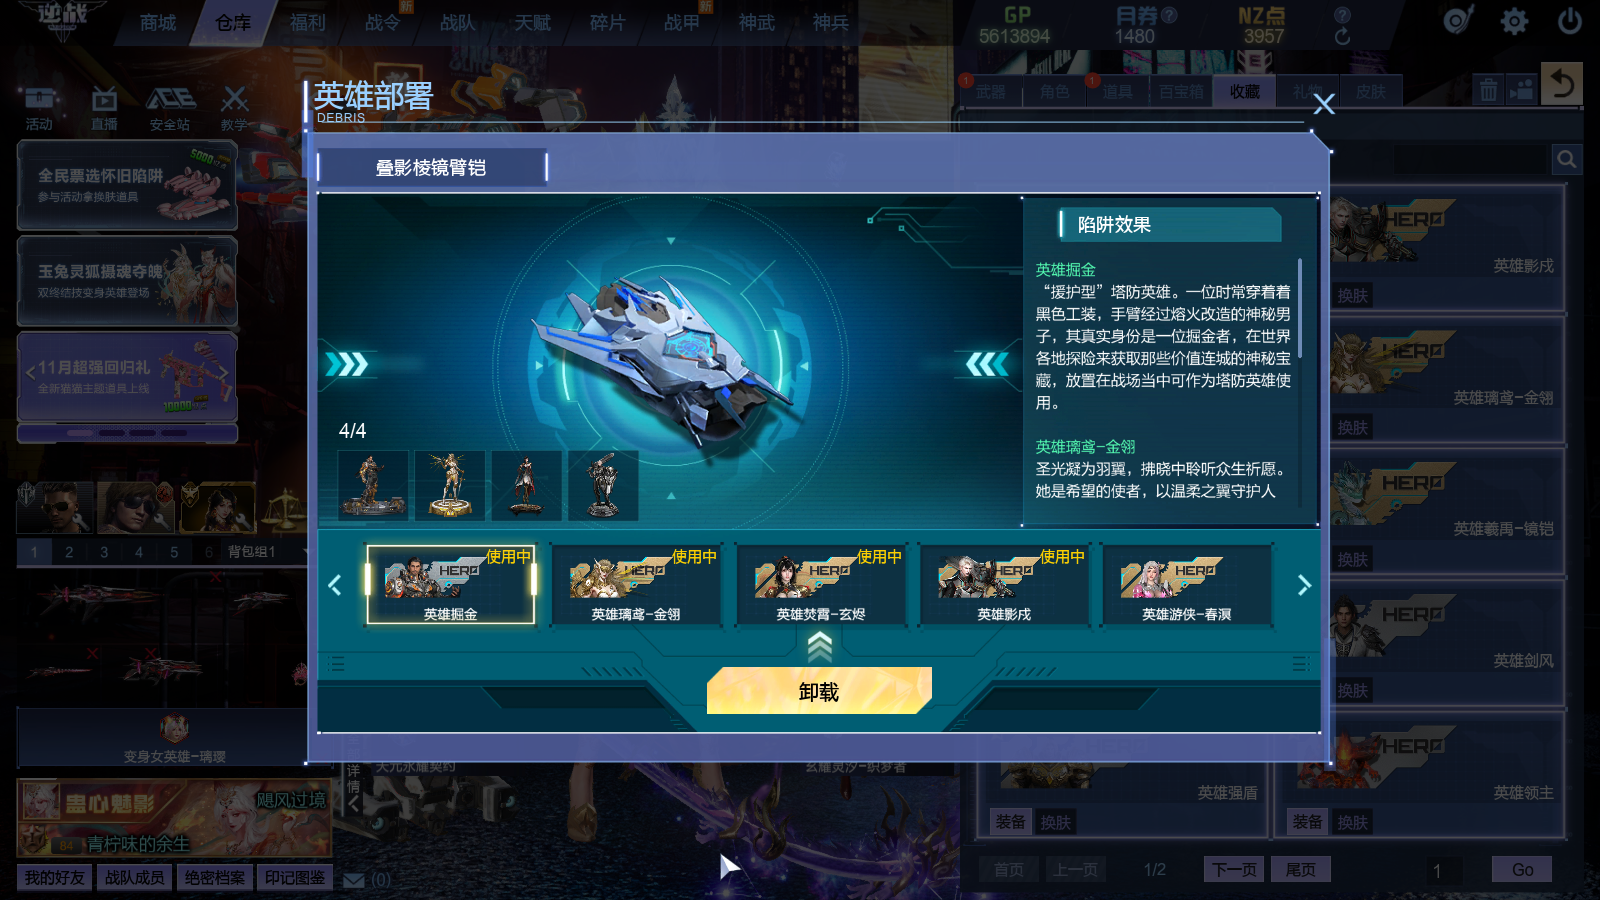Open the 活动 activity icon
The width and height of the screenshot is (1600, 900).
39,109
